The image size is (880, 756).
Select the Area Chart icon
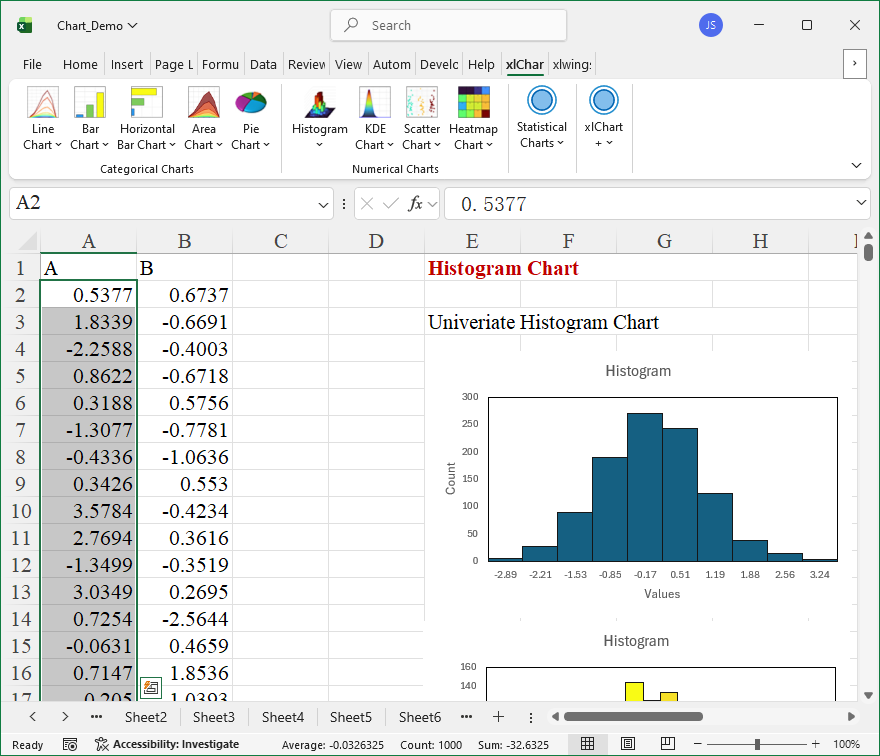pos(204,104)
